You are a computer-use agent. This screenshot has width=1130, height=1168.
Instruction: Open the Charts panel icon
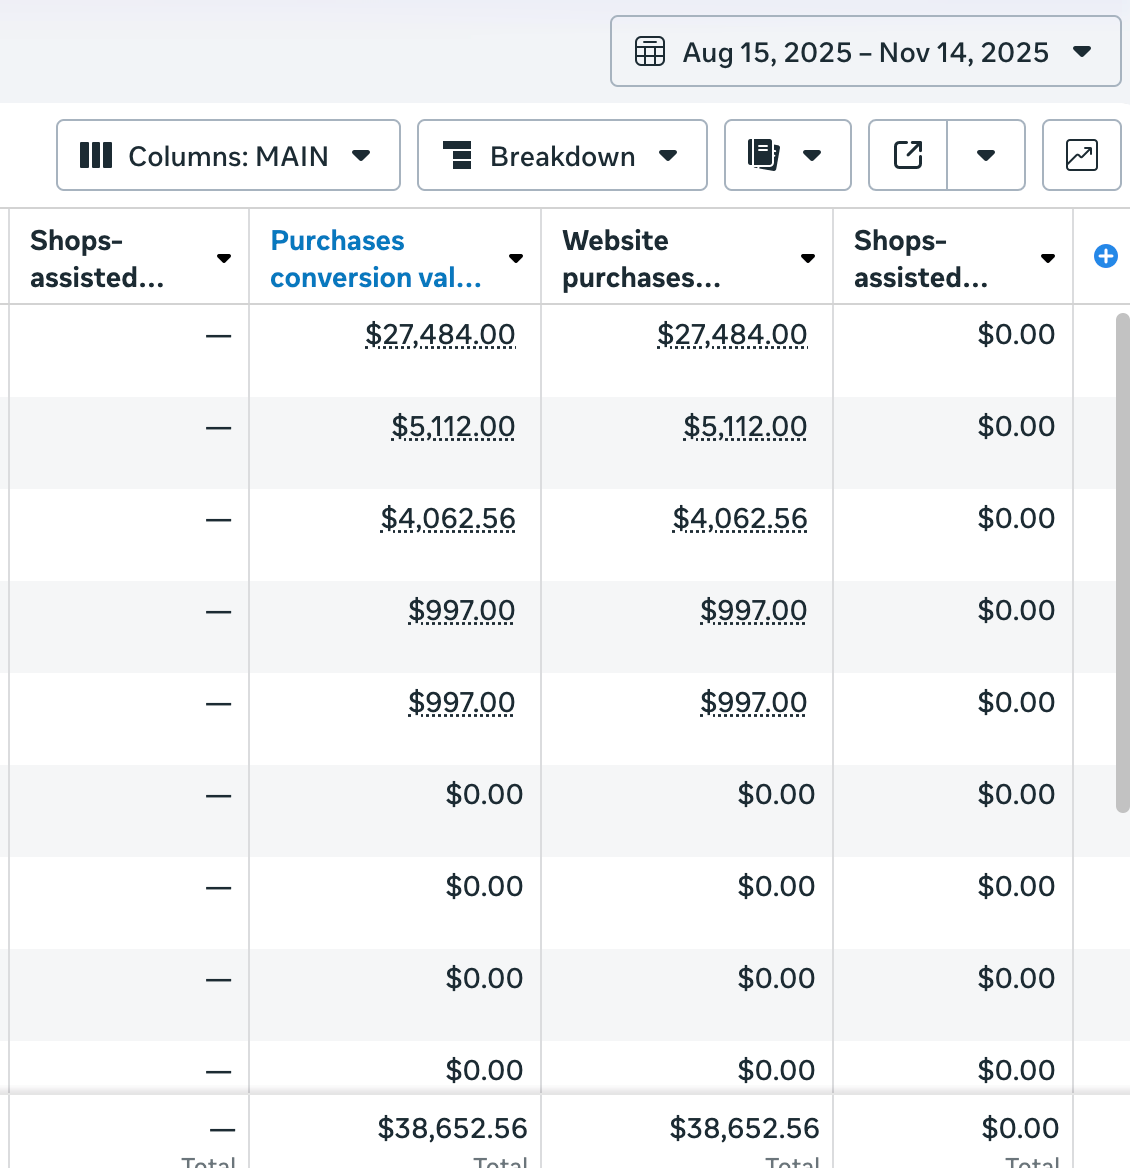point(1082,155)
